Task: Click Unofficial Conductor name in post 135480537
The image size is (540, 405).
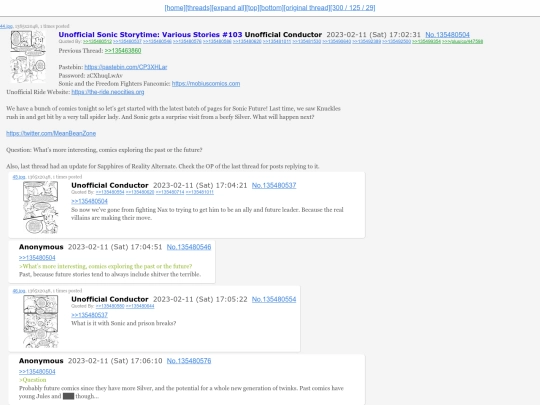Action: (x=110, y=185)
